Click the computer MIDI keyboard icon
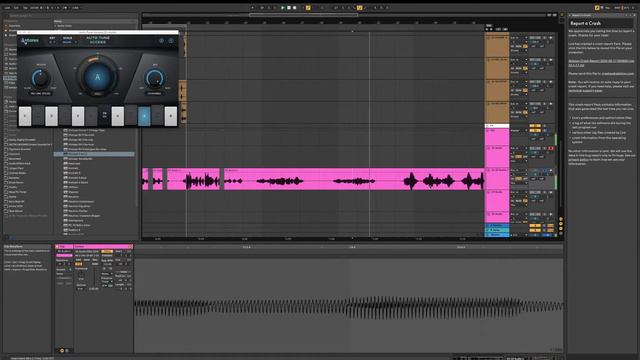Screen dimensions: 640x360 602,8
